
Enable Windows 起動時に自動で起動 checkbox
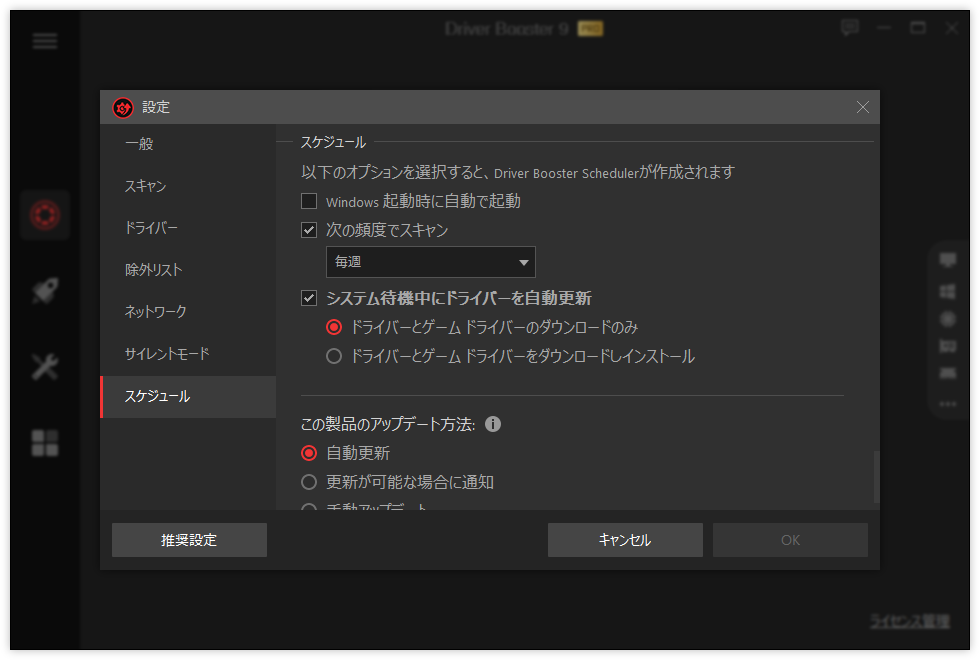tap(309, 201)
